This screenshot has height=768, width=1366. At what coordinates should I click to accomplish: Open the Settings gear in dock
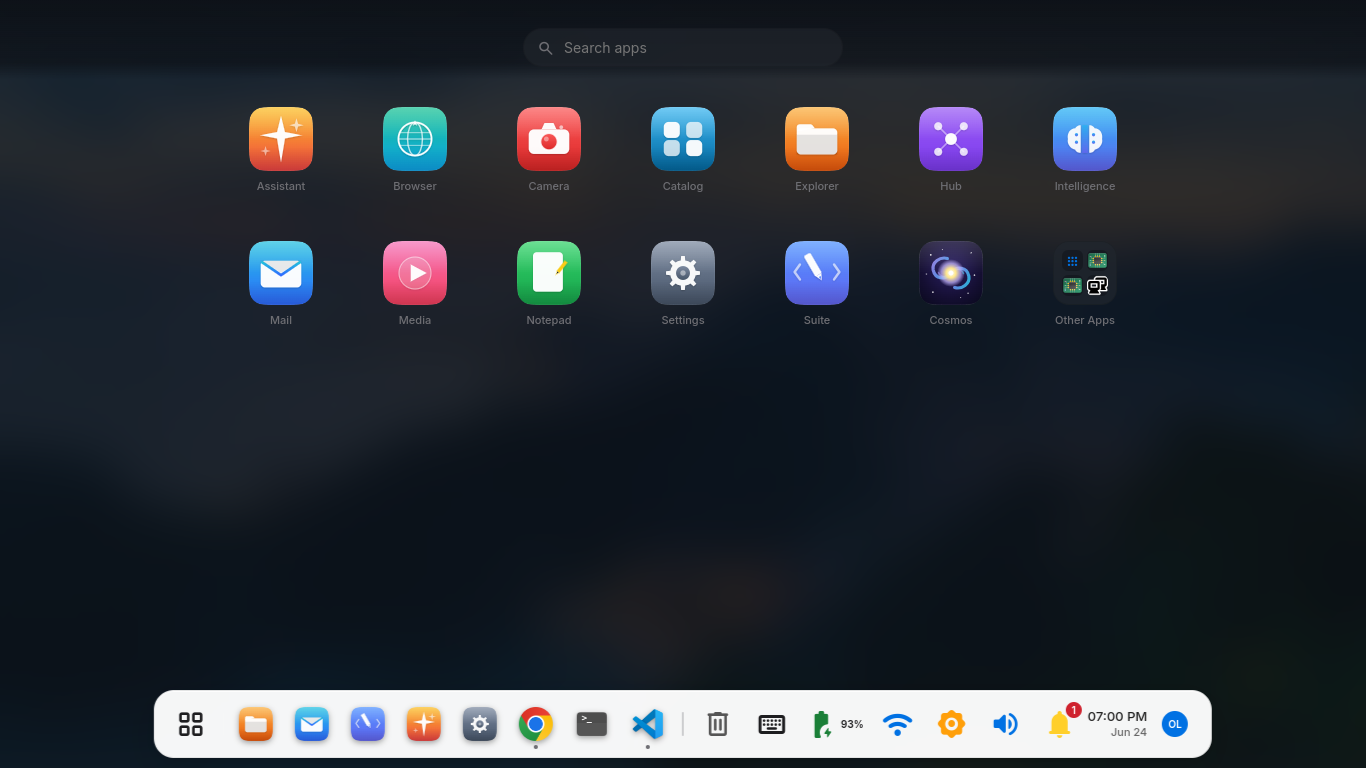(480, 724)
